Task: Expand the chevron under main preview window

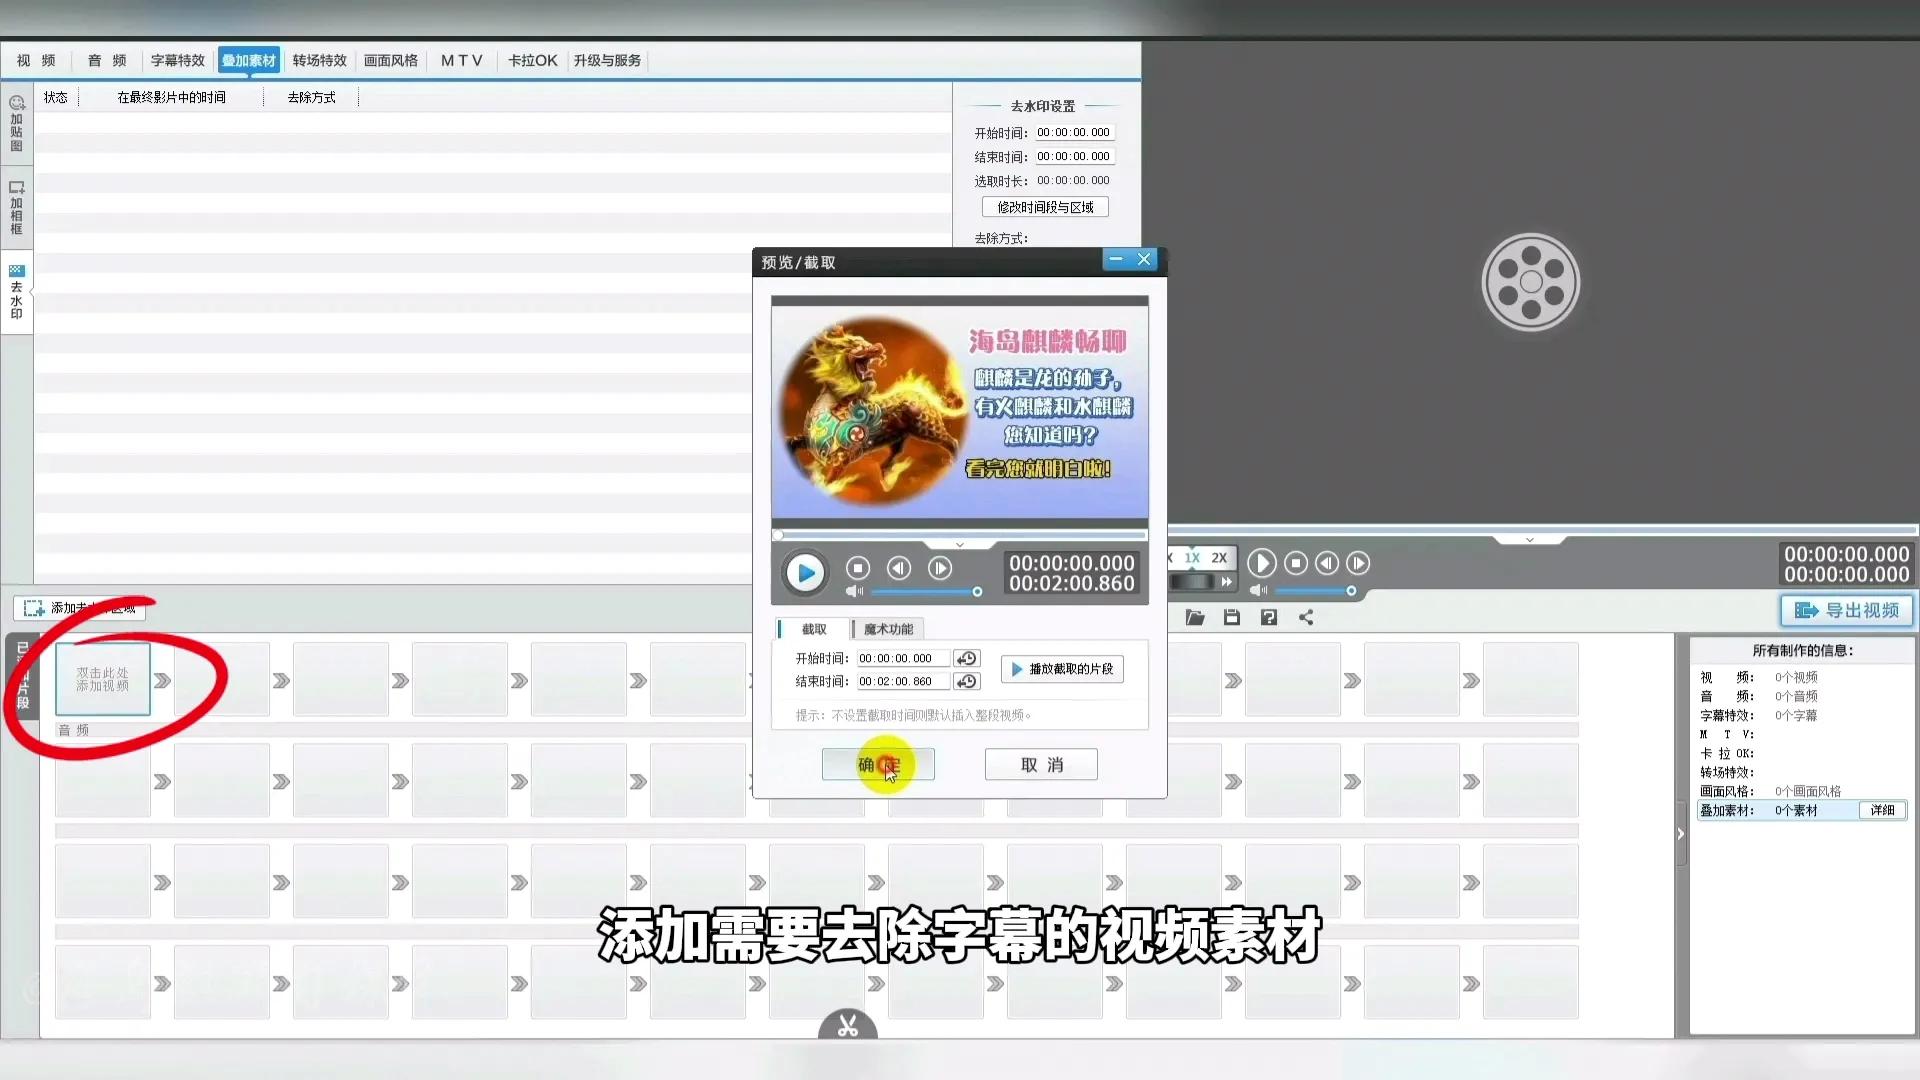Action: point(1529,540)
